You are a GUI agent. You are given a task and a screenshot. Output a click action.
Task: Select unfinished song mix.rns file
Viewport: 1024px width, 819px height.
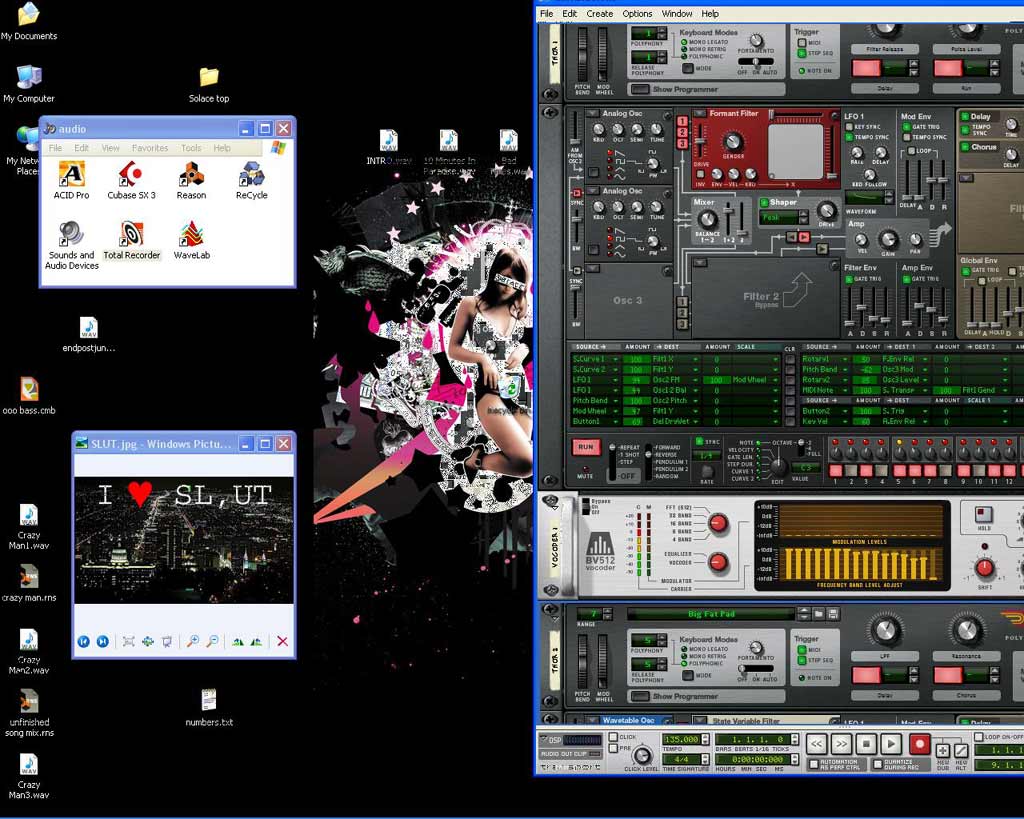click(x=29, y=715)
